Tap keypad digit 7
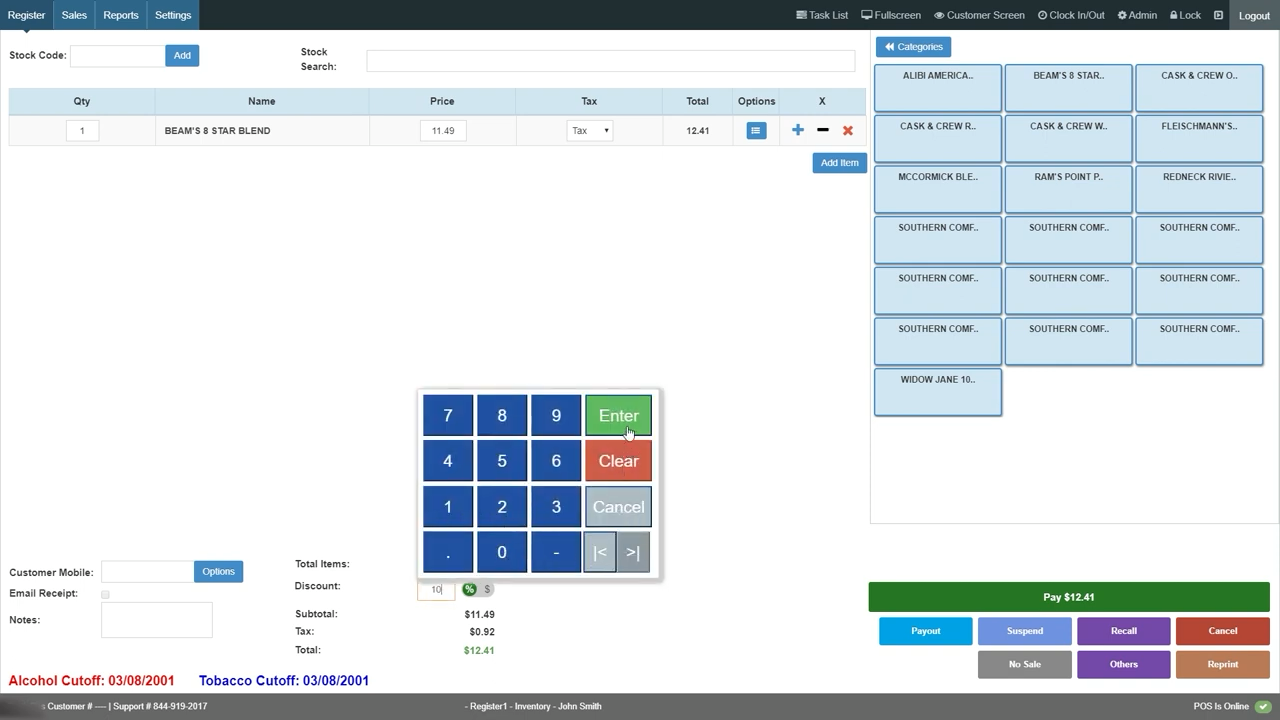The image size is (1280, 720). click(x=448, y=415)
